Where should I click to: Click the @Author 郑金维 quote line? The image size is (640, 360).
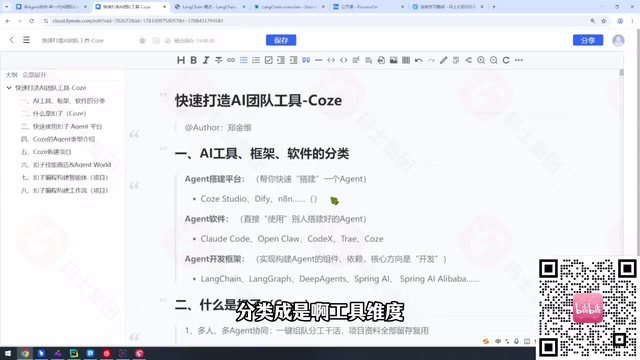pos(218,128)
